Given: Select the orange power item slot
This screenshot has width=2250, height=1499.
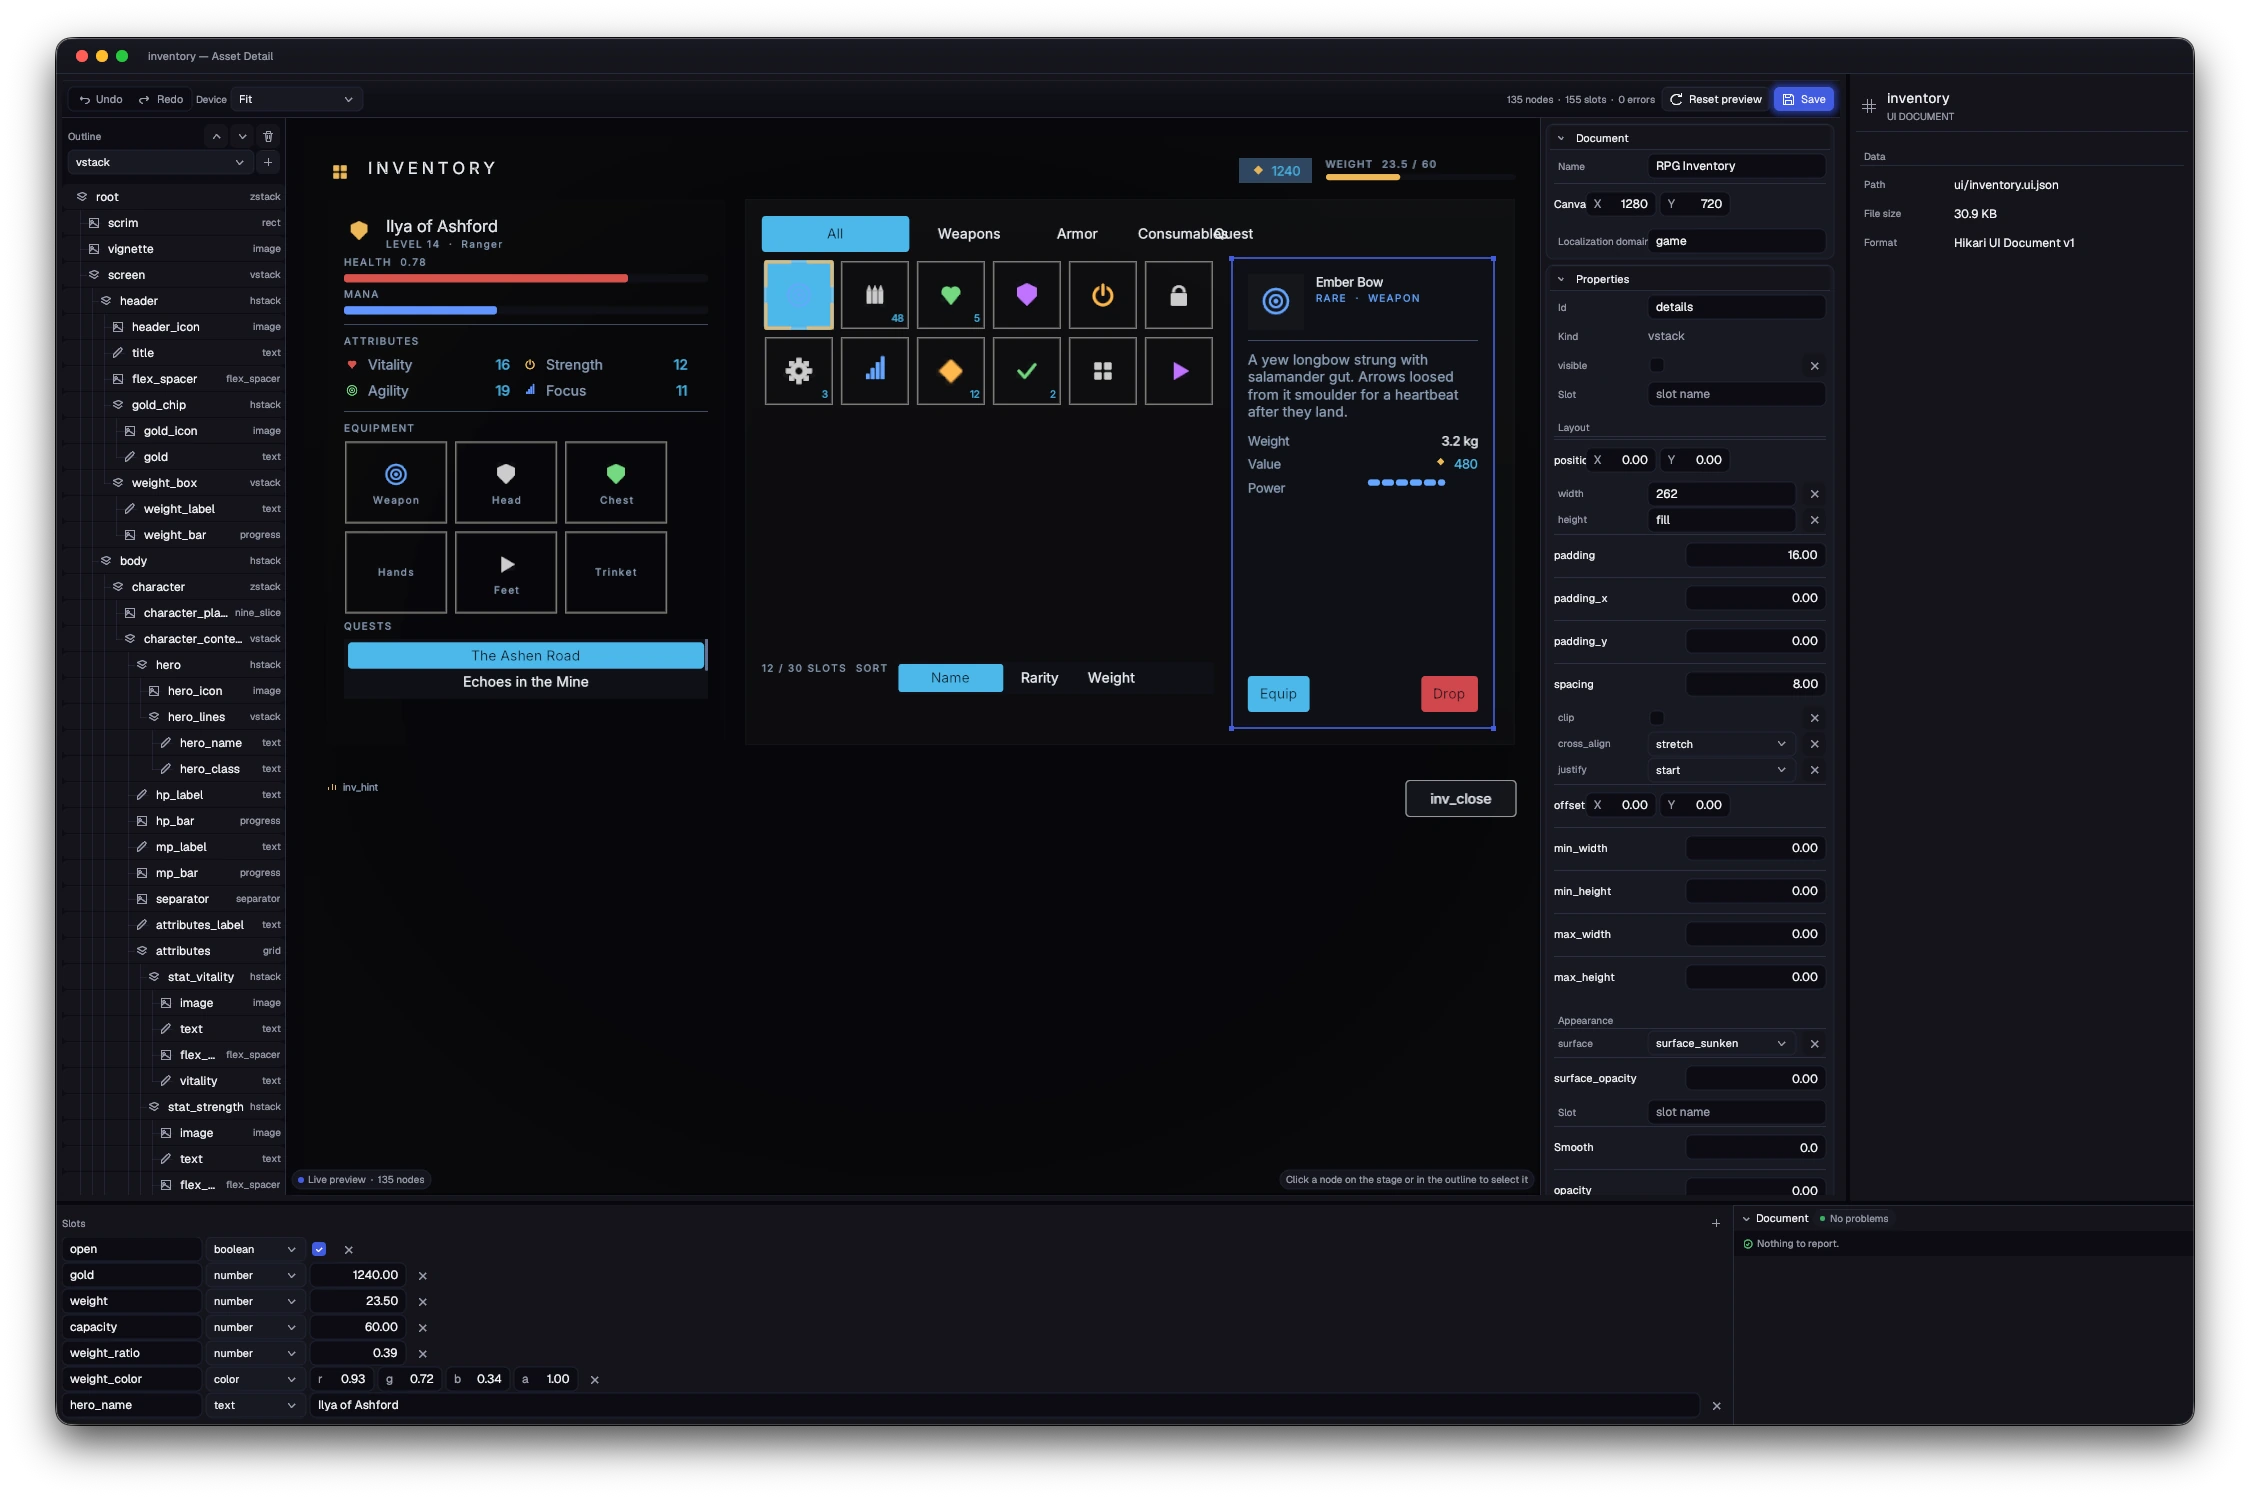Looking at the screenshot, I should click(1103, 295).
